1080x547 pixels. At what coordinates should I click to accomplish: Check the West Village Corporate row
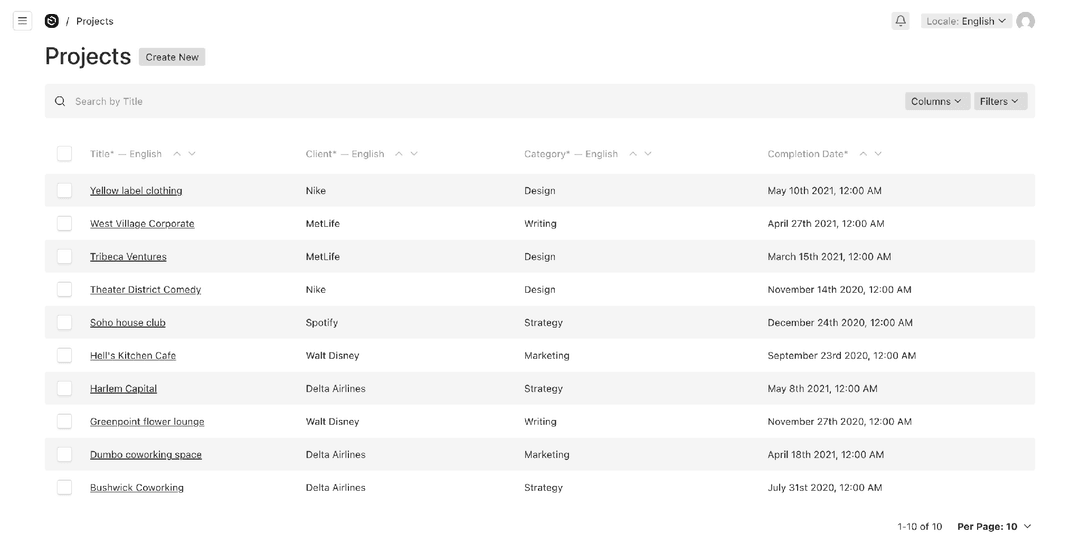coord(64,223)
